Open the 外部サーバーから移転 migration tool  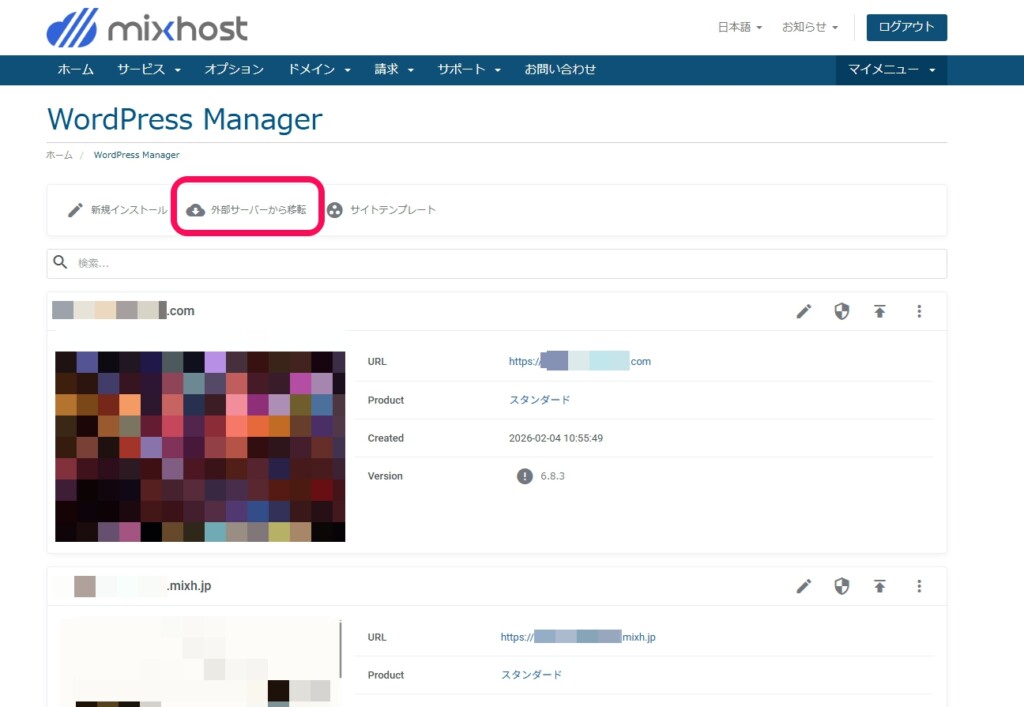coord(246,210)
